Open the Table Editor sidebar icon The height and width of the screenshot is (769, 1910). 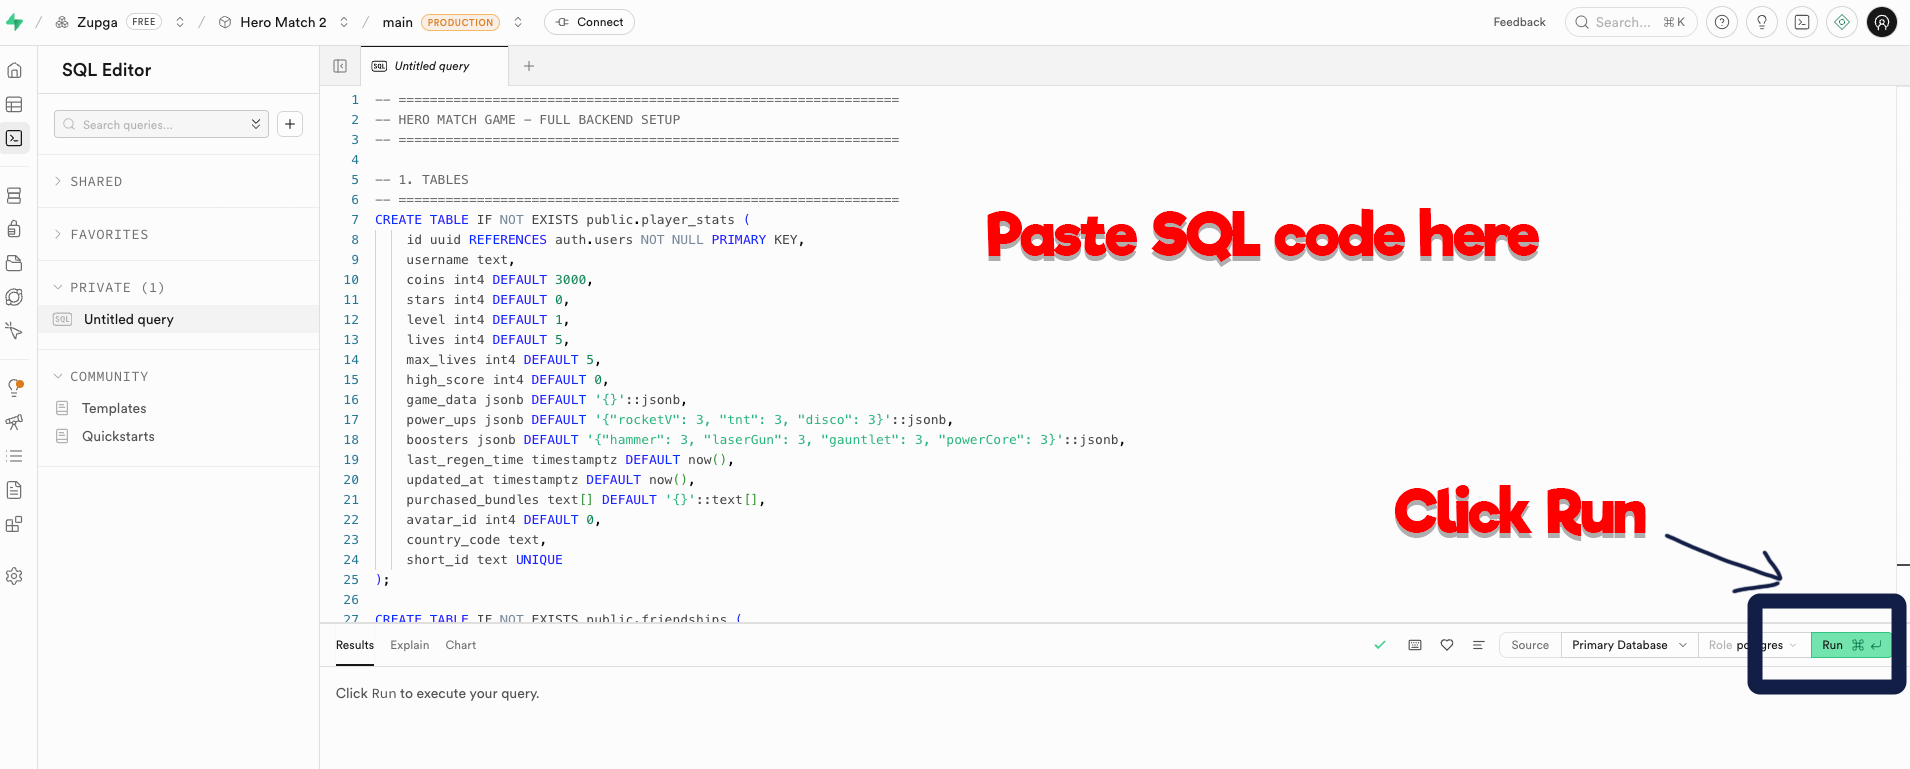coord(14,104)
